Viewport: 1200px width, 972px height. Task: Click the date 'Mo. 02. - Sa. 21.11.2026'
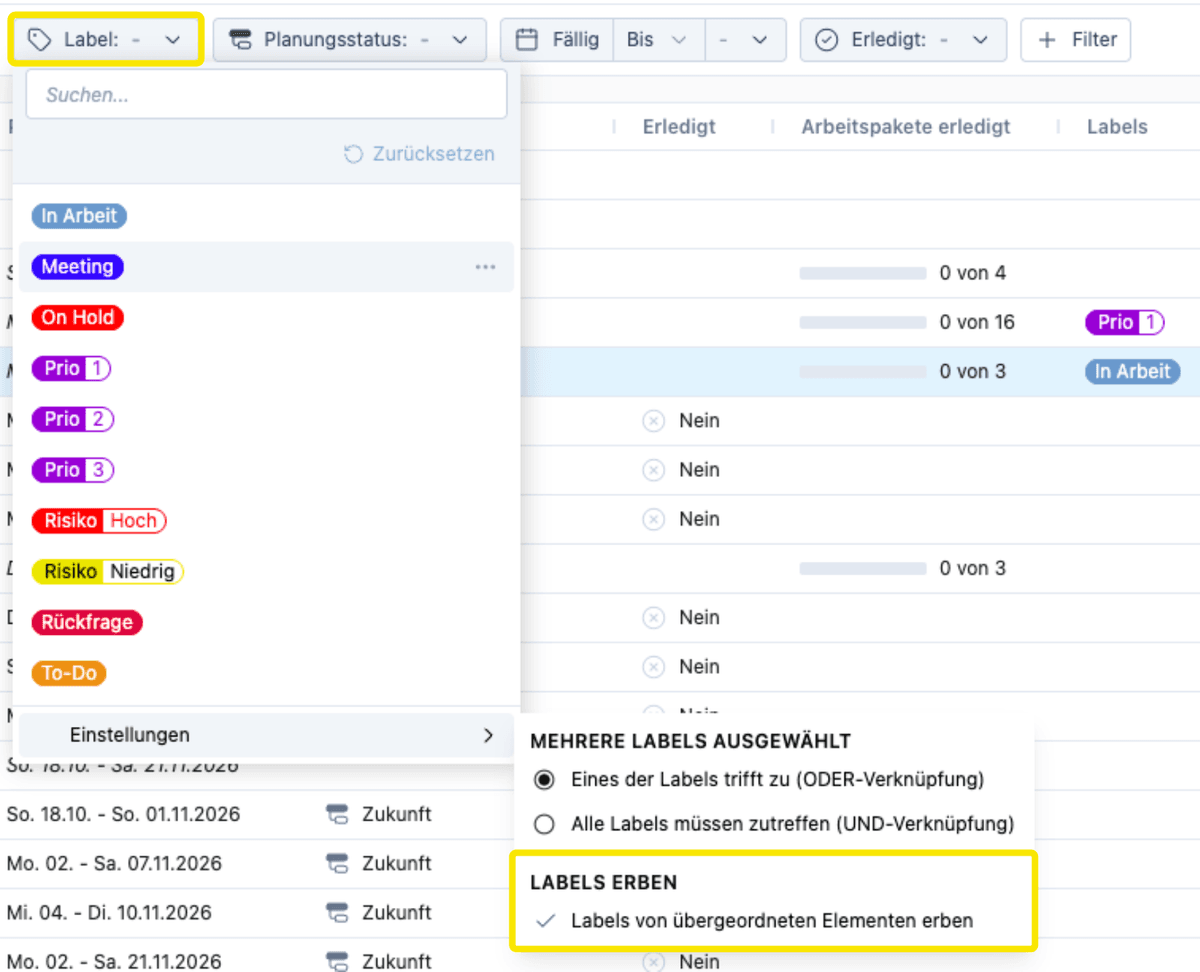[x=114, y=961]
